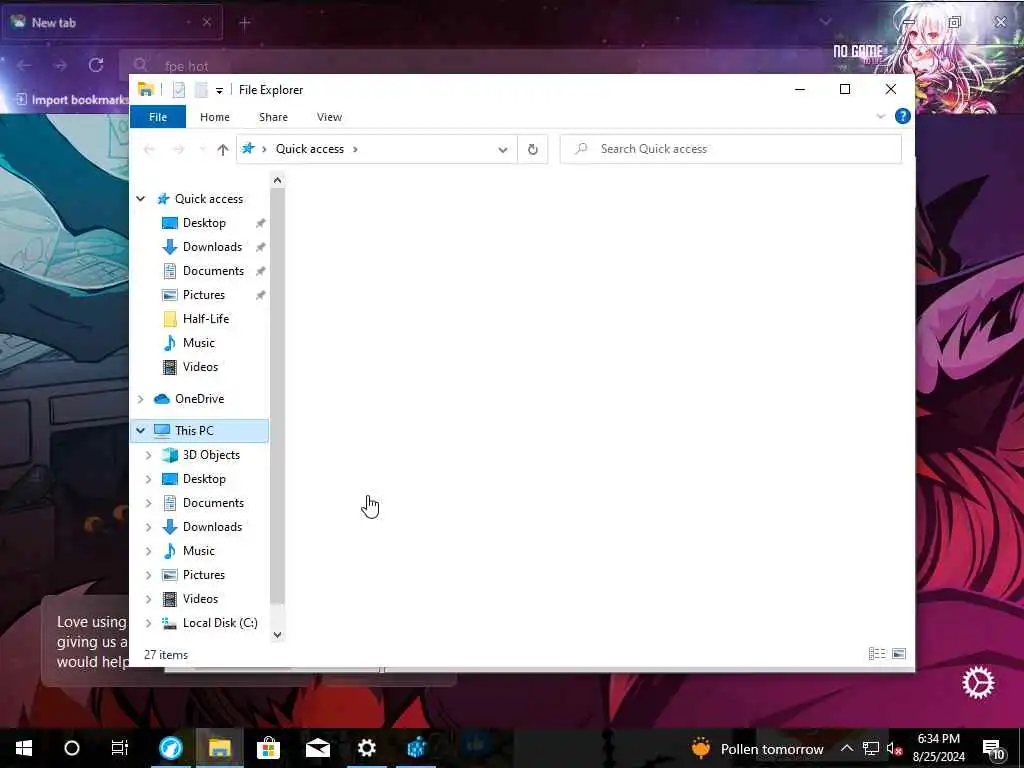This screenshot has height=768, width=1024.
Task: Select Music under This PC
Action: point(199,551)
